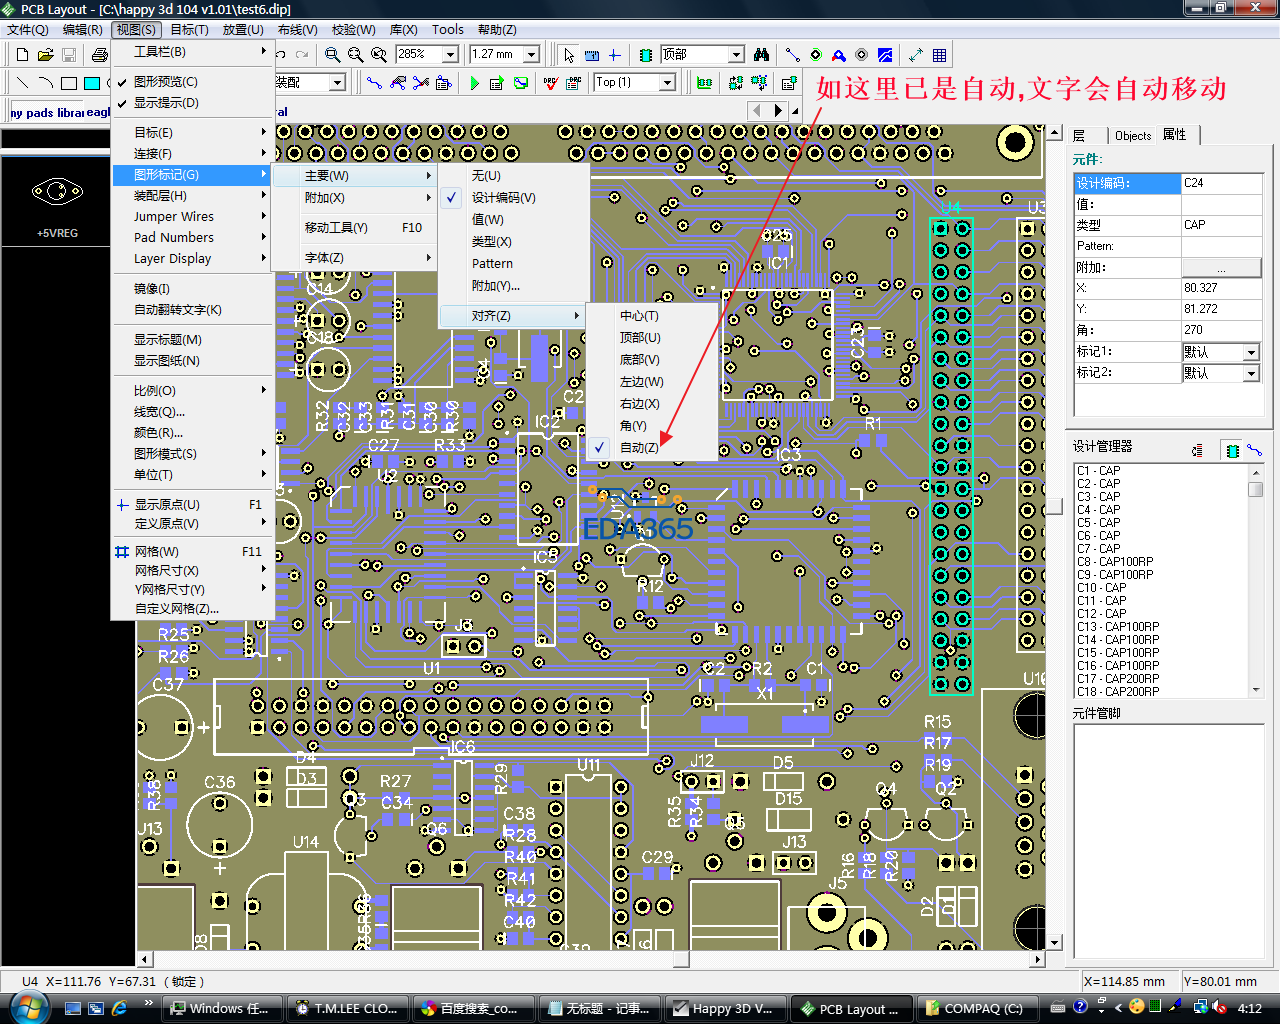Select C8 - CAP100RP in component list
The height and width of the screenshot is (1024, 1280).
coord(1115,562)
